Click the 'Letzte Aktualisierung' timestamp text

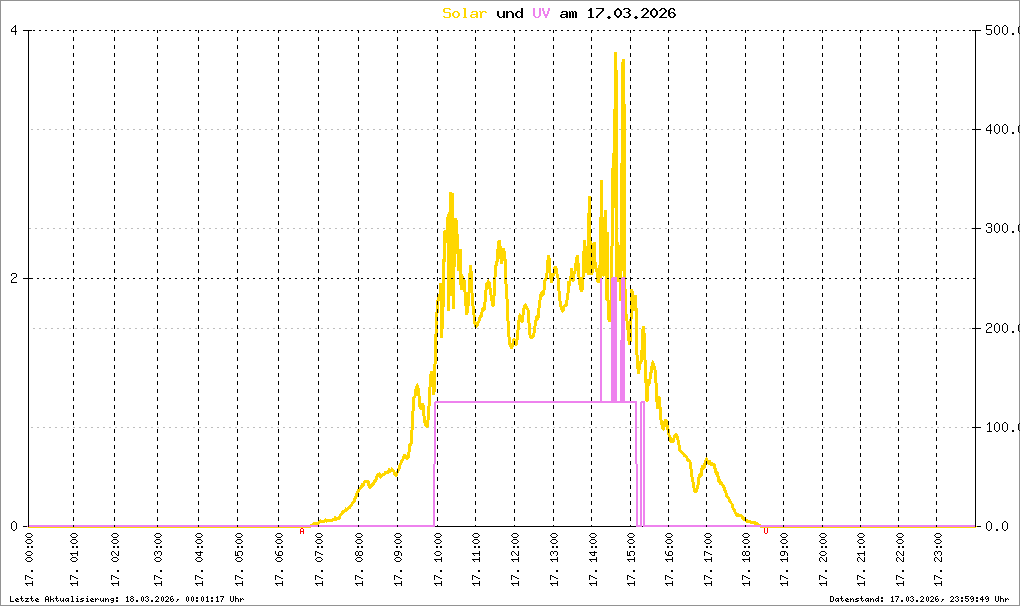click(x=127, y=599)
